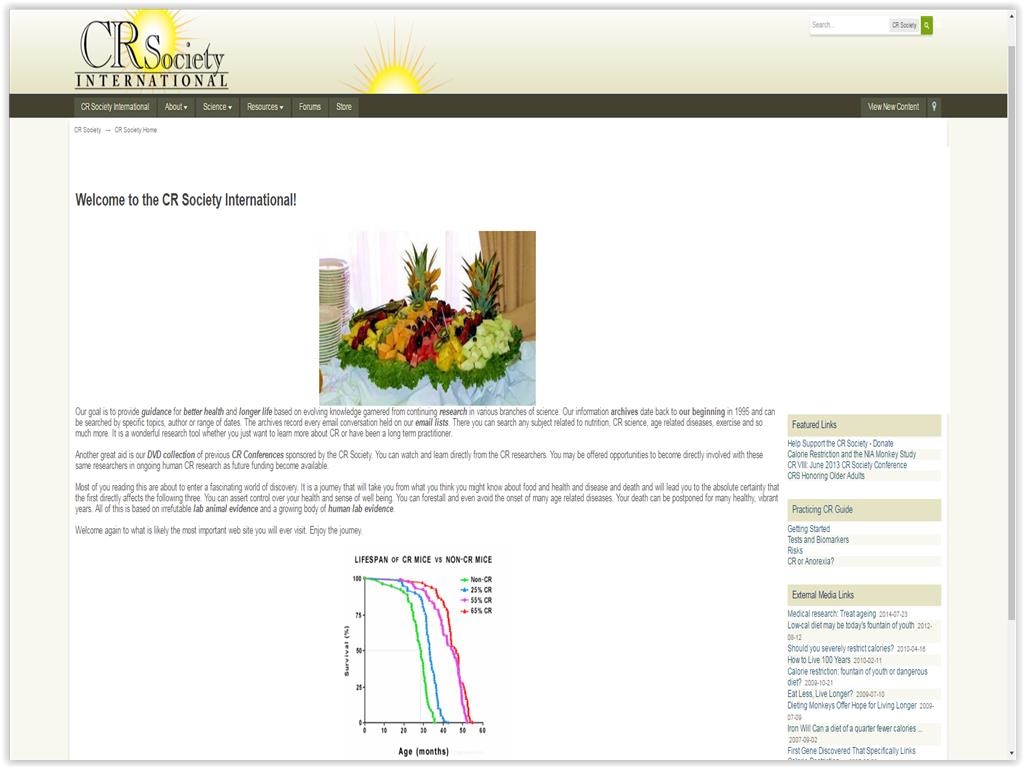Click the scrollbar up arrow
Image resolution: width=1024 pixels, height=768 pixels.
pos(1012,16)
